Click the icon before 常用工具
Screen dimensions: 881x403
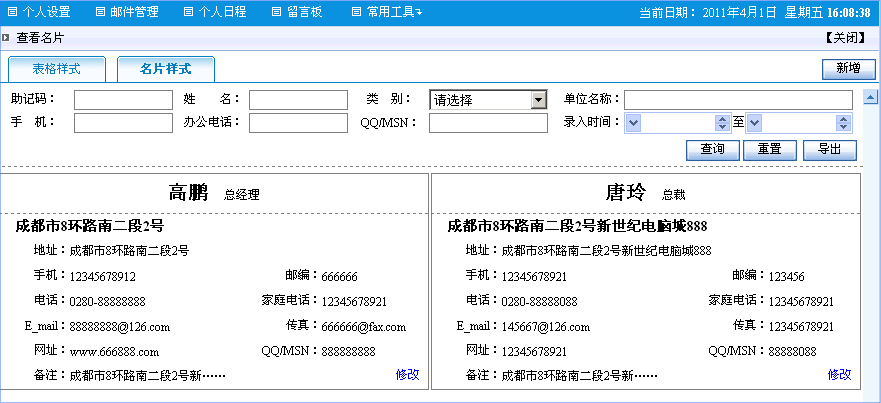[x=356, y=12]
